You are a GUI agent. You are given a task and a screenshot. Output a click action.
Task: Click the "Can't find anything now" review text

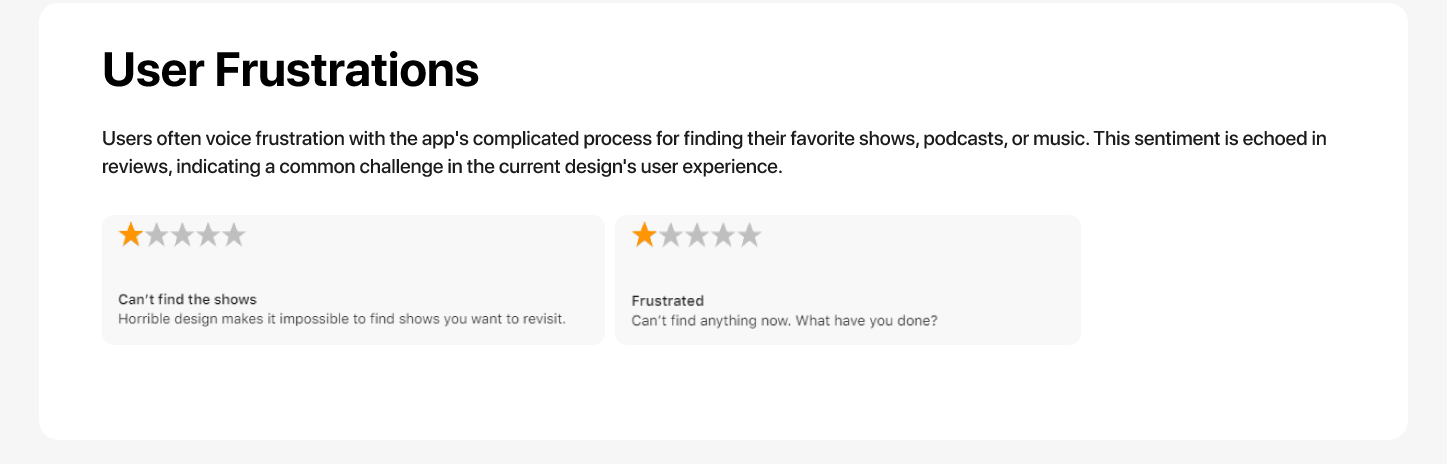[784, 321]
